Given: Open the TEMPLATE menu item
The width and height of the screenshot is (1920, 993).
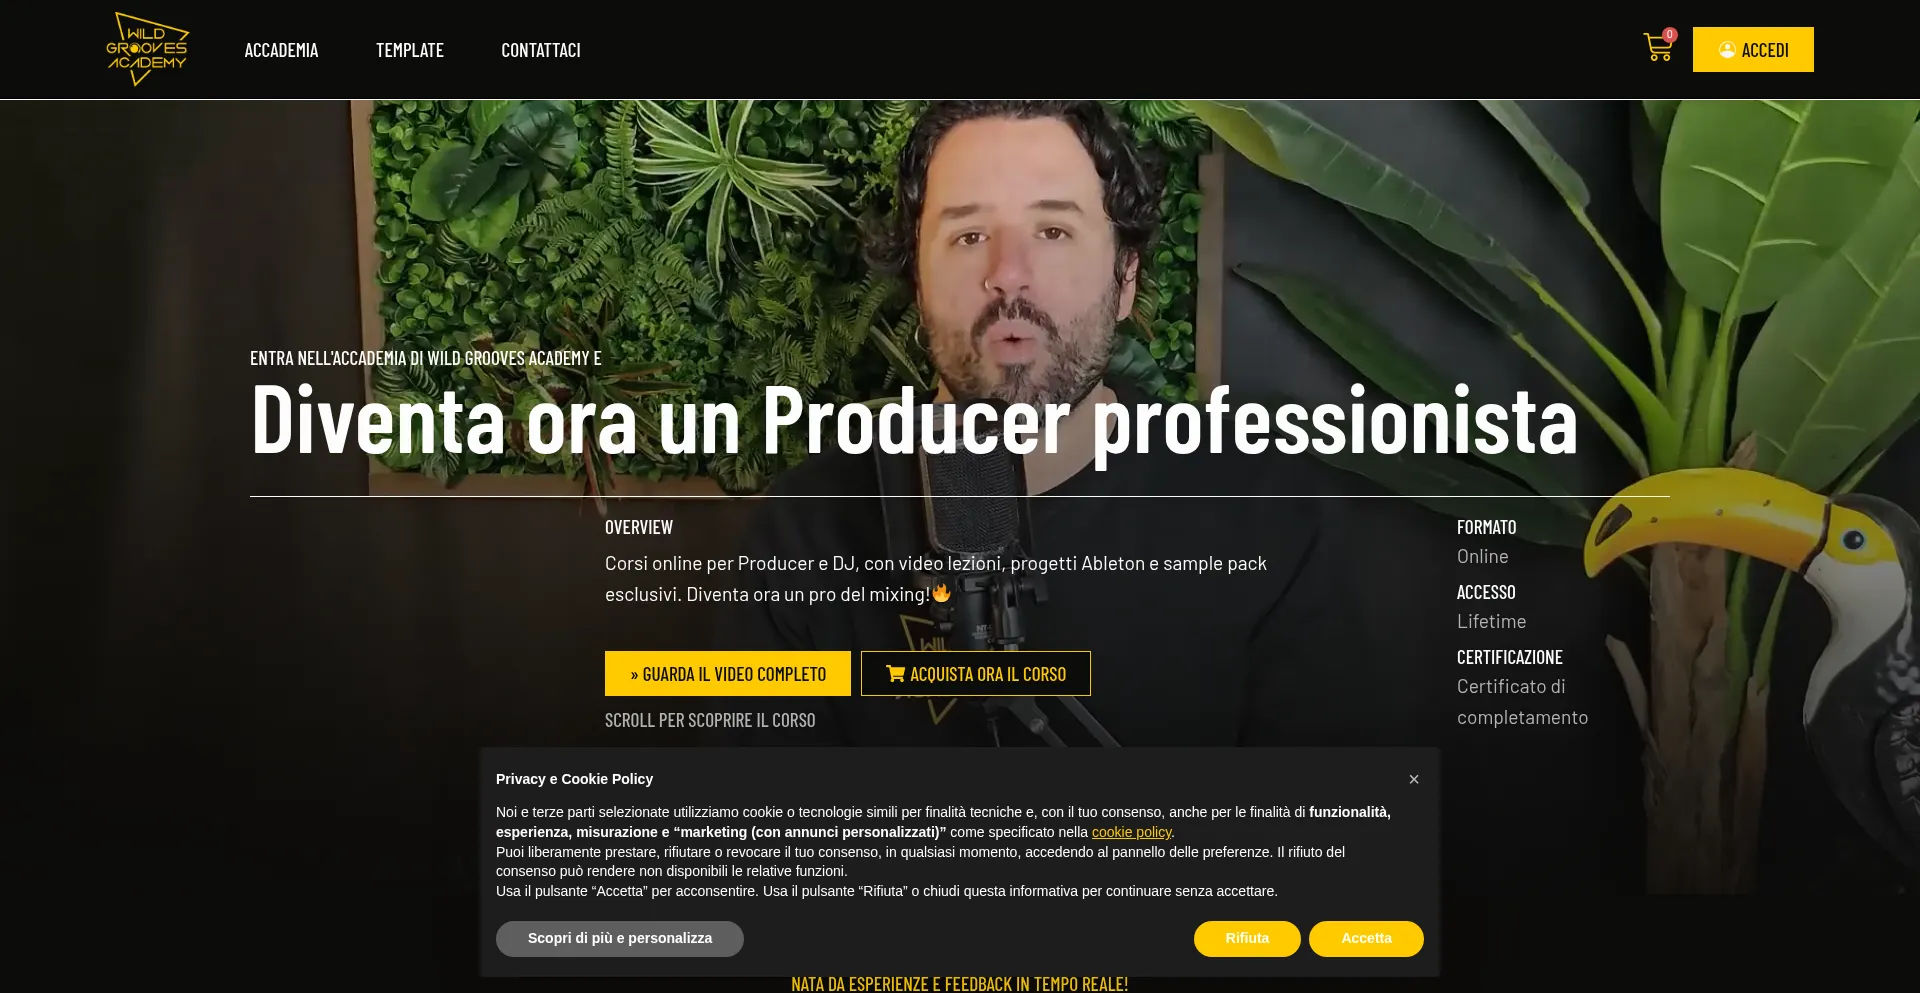Looking at the screenshot, I should coord(409,50).
